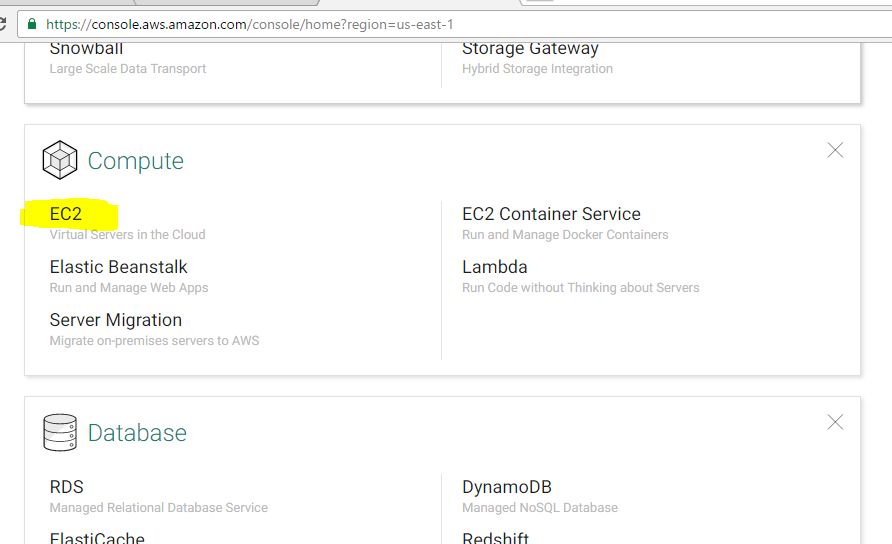Screen dimensions: 892x544
Task: Close the Compute section panel
Action: pos(835,150)
